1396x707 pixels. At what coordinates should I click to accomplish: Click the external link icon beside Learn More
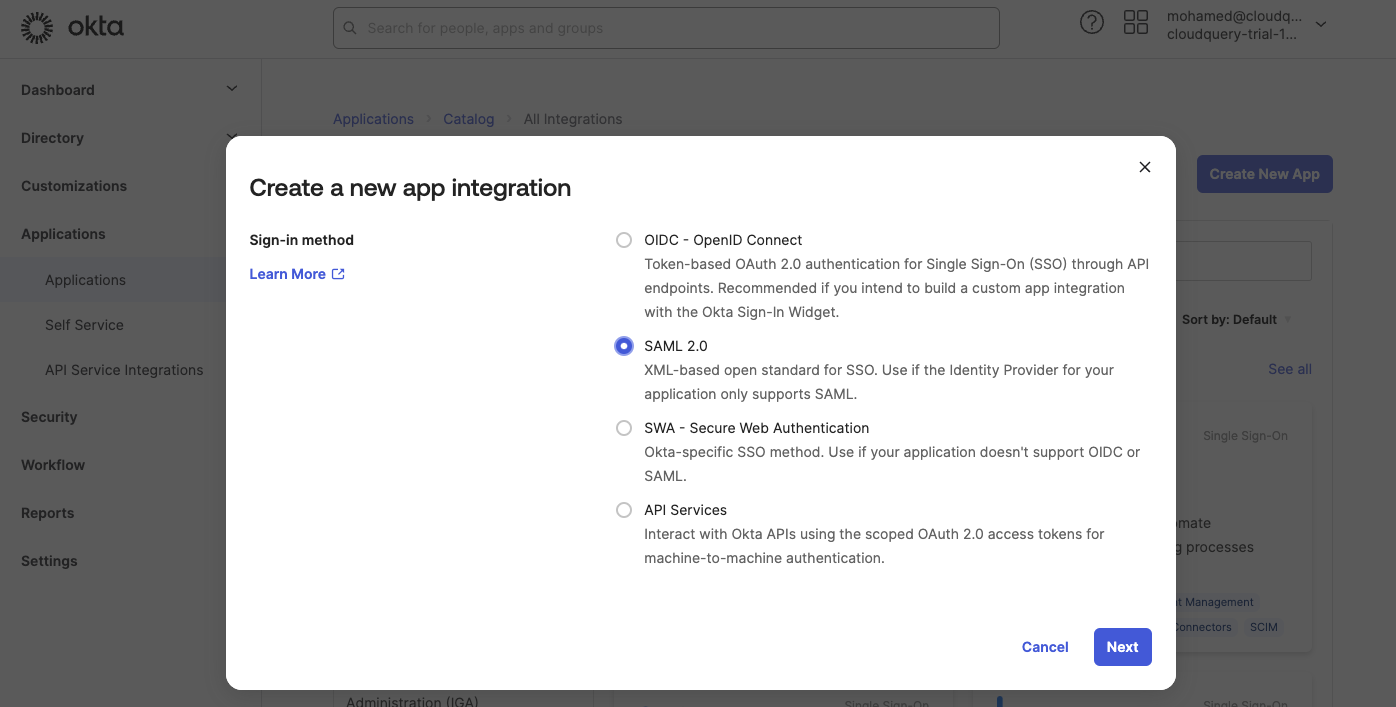tap(338, 274)
